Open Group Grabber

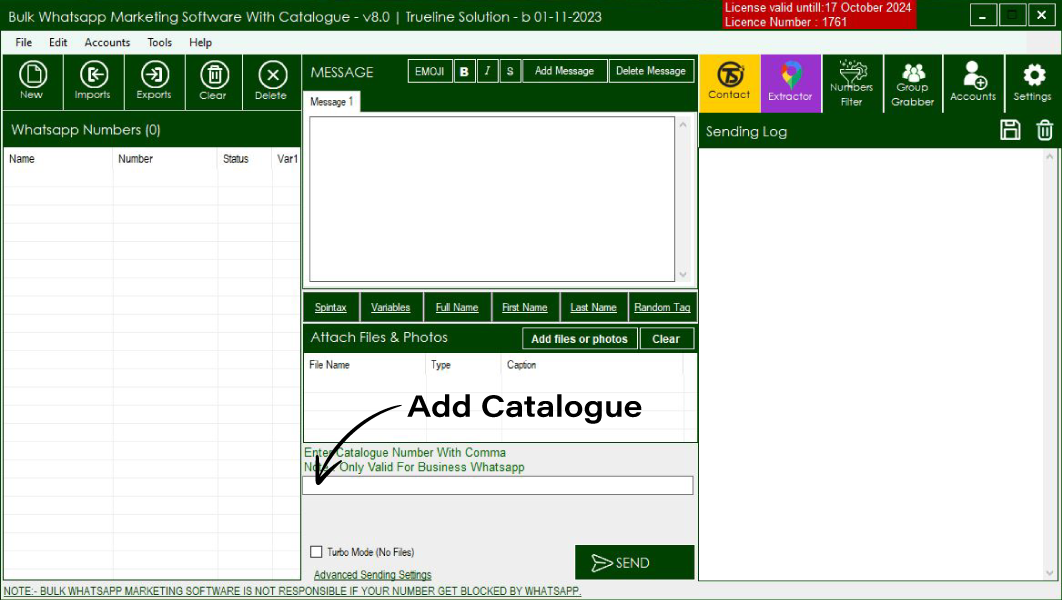point(912,83)
